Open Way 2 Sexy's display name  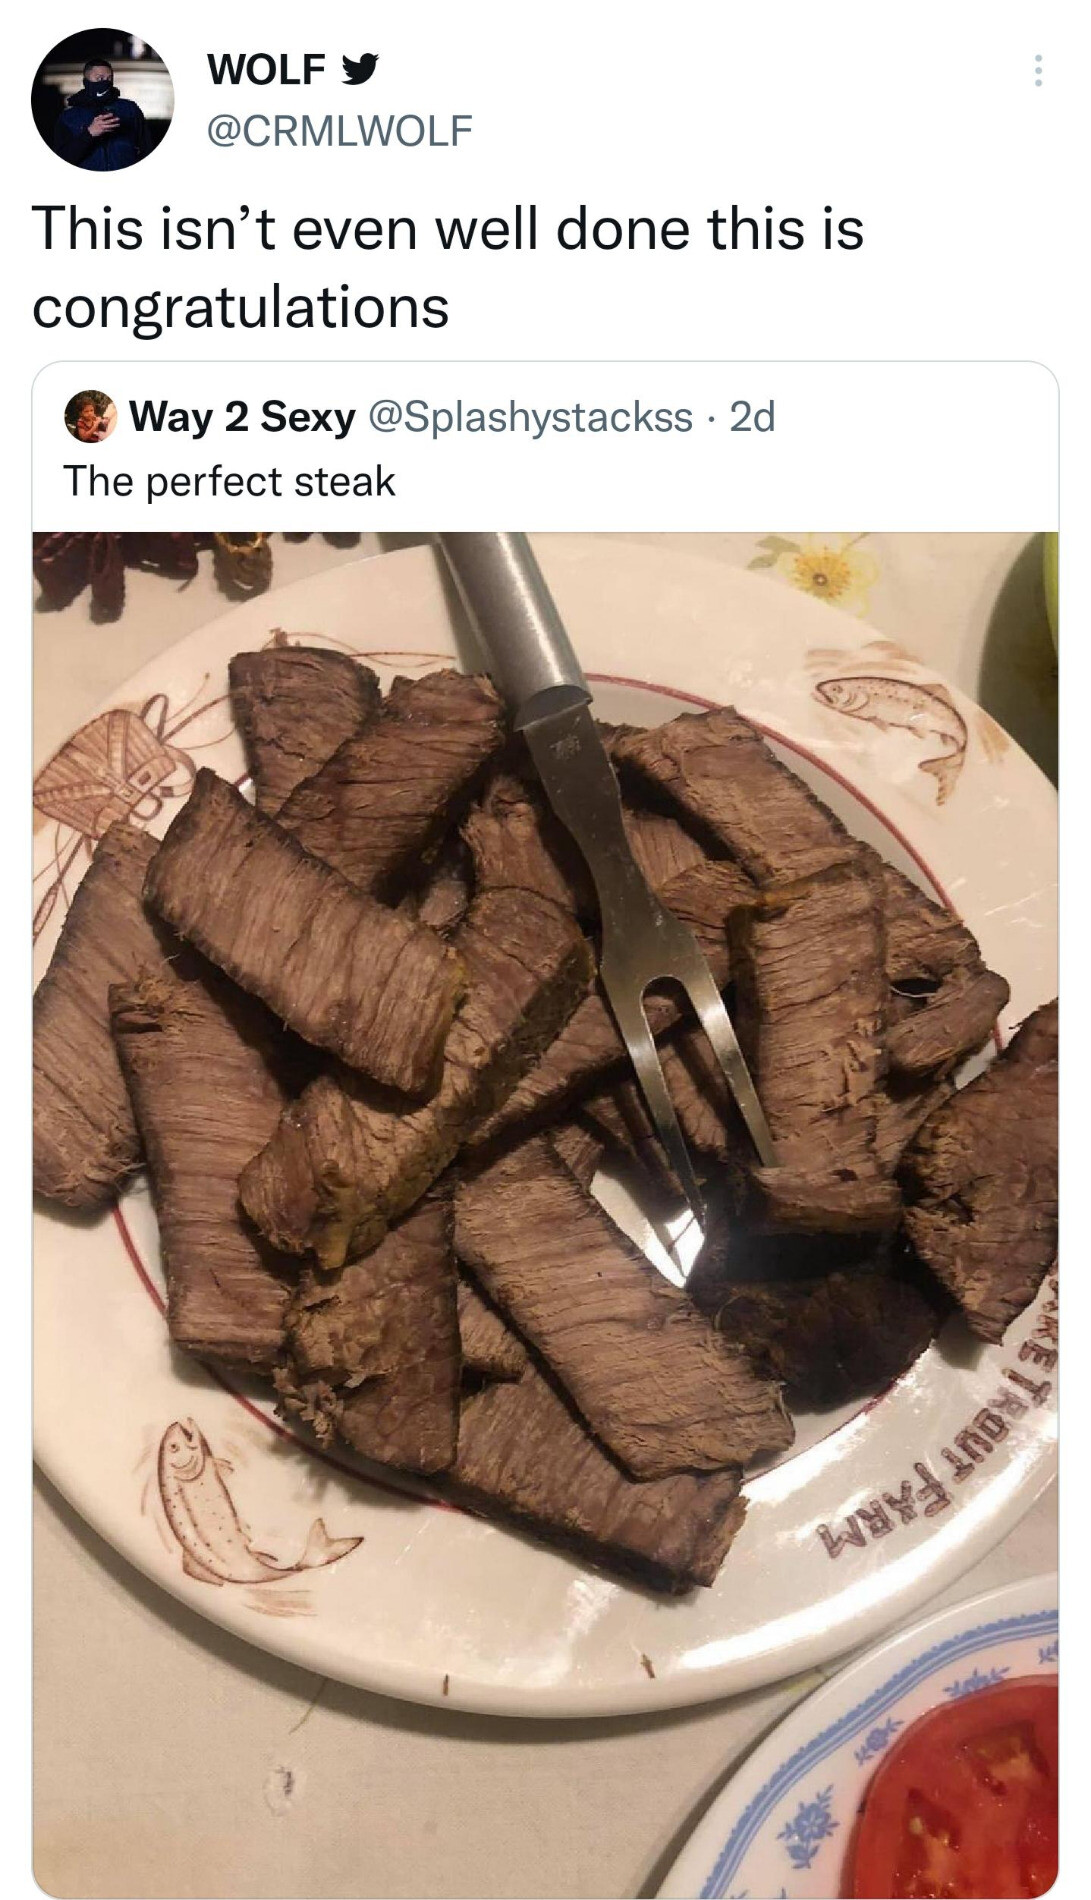click(x=242, y=417)
